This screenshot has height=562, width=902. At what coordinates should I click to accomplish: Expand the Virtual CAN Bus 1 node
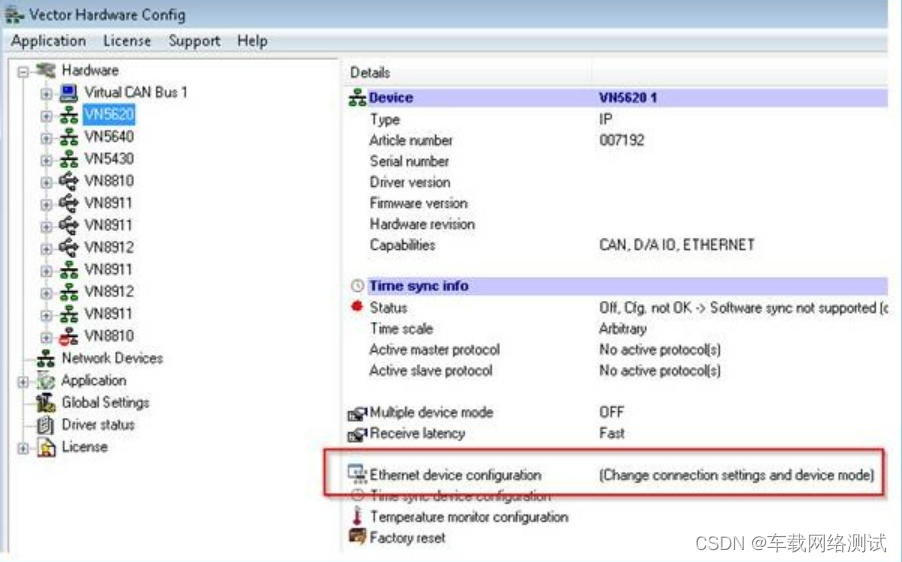(x=46, y=93)
